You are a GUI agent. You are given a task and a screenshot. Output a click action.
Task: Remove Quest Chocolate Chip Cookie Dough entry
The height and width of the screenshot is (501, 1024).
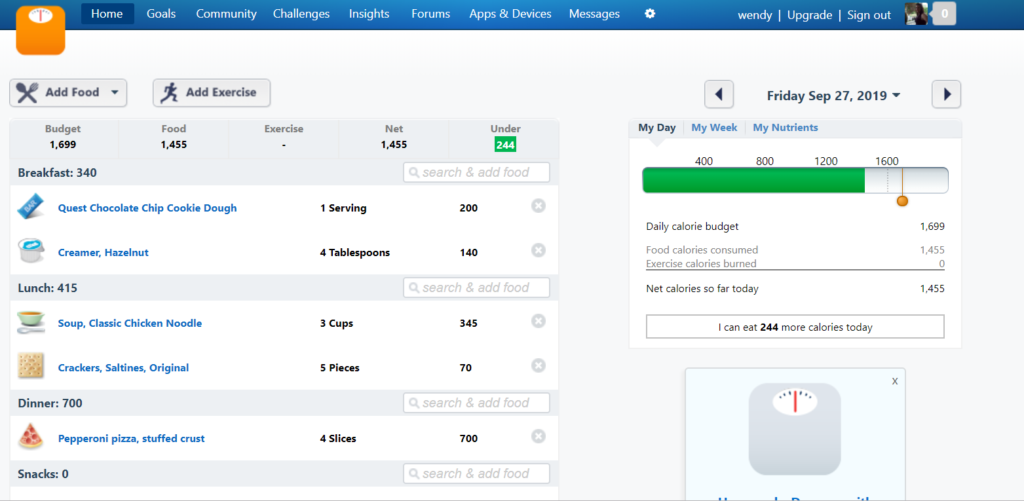pyautogui.click(x=538, y=206)
